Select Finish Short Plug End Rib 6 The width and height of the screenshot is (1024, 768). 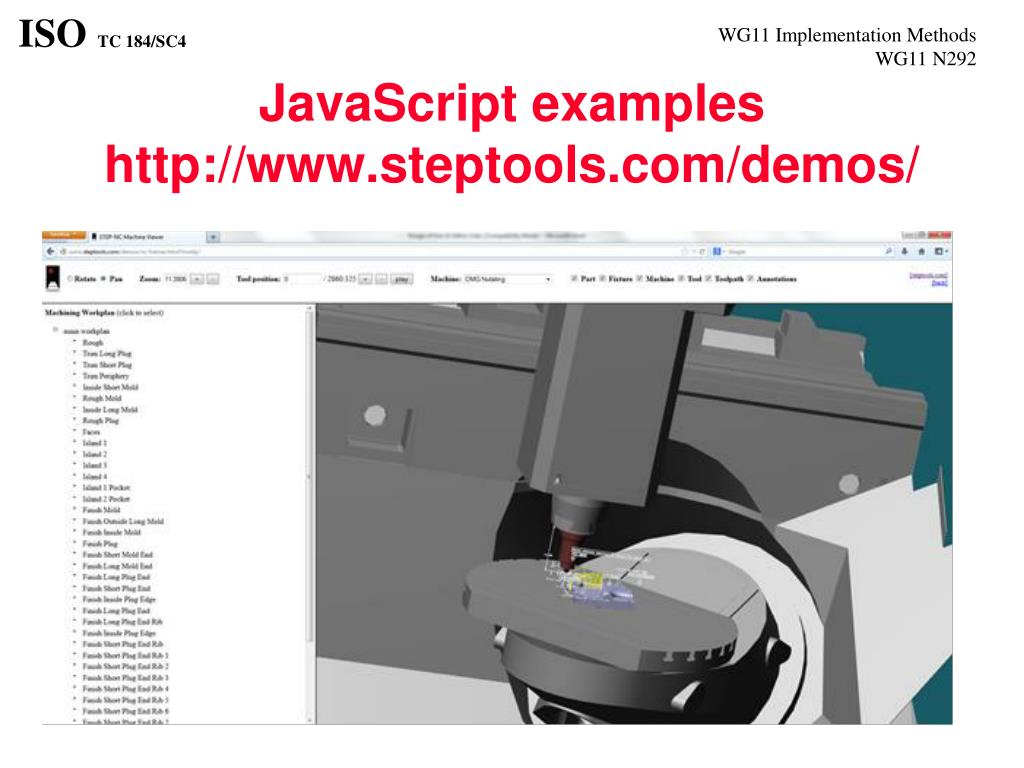[125, 711]
